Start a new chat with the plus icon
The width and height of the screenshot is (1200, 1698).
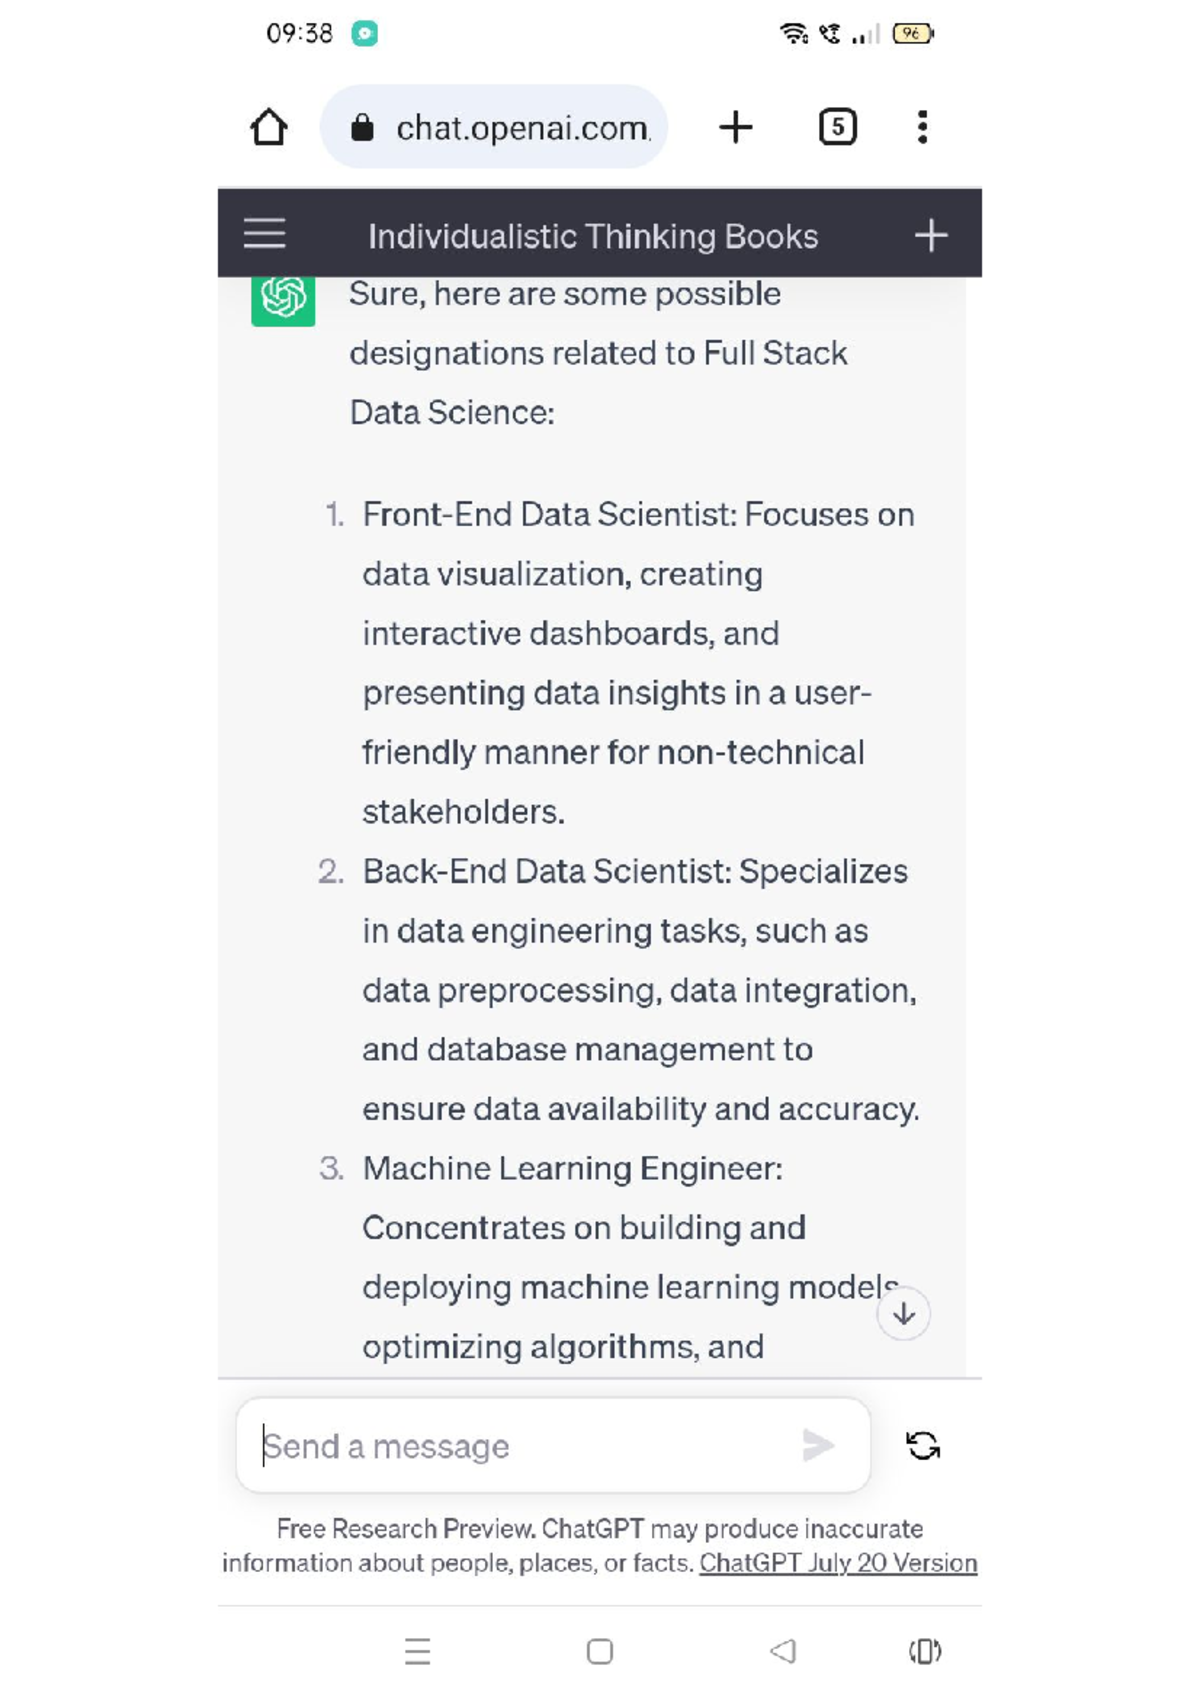931,234
